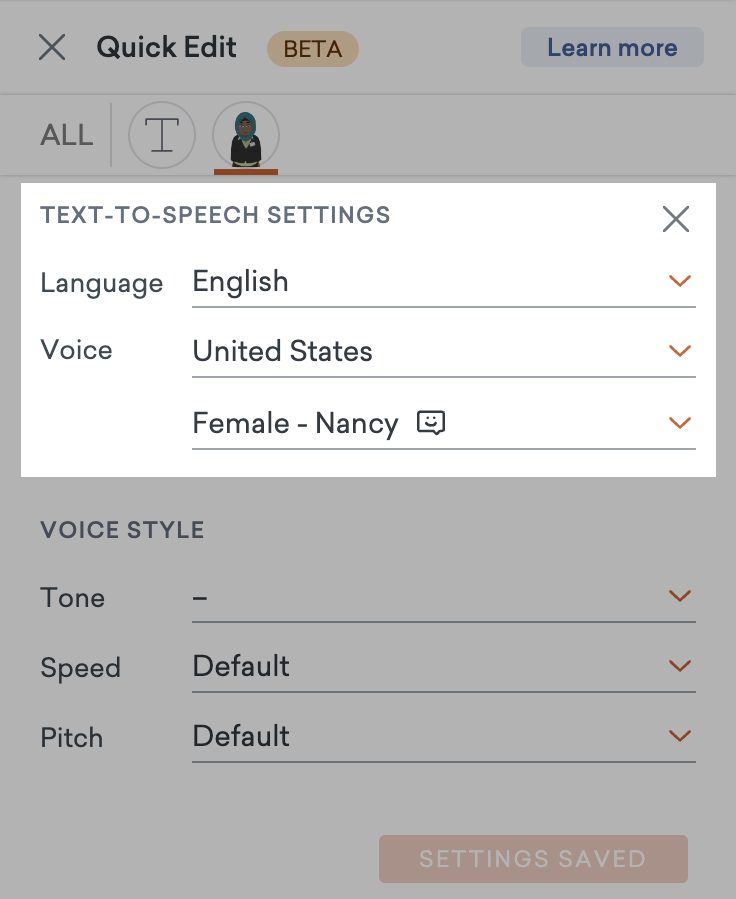Click the Settings Saved button
The width and height of the screenshot is (736, 899).
533,859
